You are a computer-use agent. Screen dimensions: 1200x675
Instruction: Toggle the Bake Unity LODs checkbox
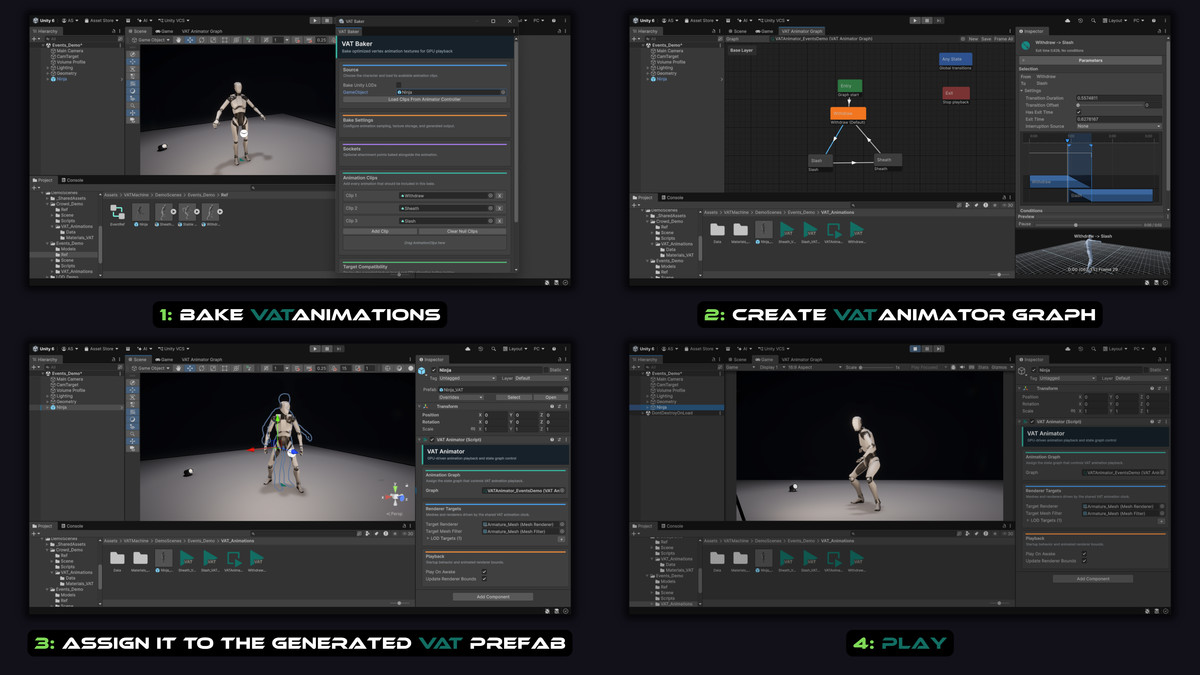[x=398, y=85]
